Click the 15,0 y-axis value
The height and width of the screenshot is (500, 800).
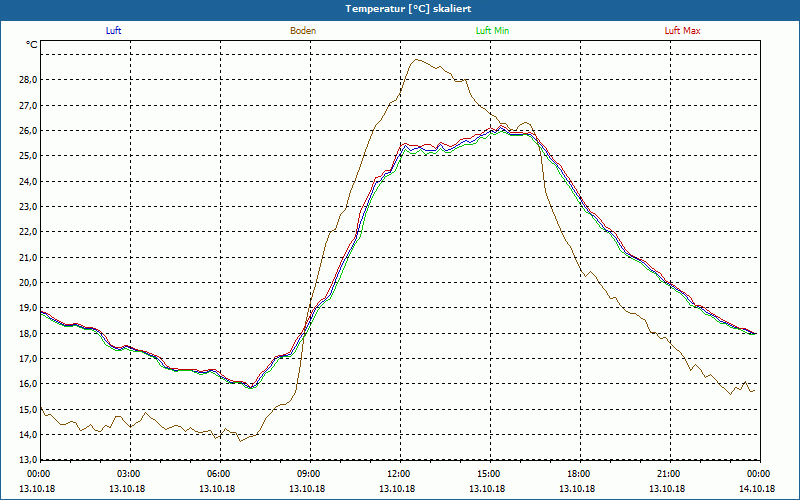(28, 409)
